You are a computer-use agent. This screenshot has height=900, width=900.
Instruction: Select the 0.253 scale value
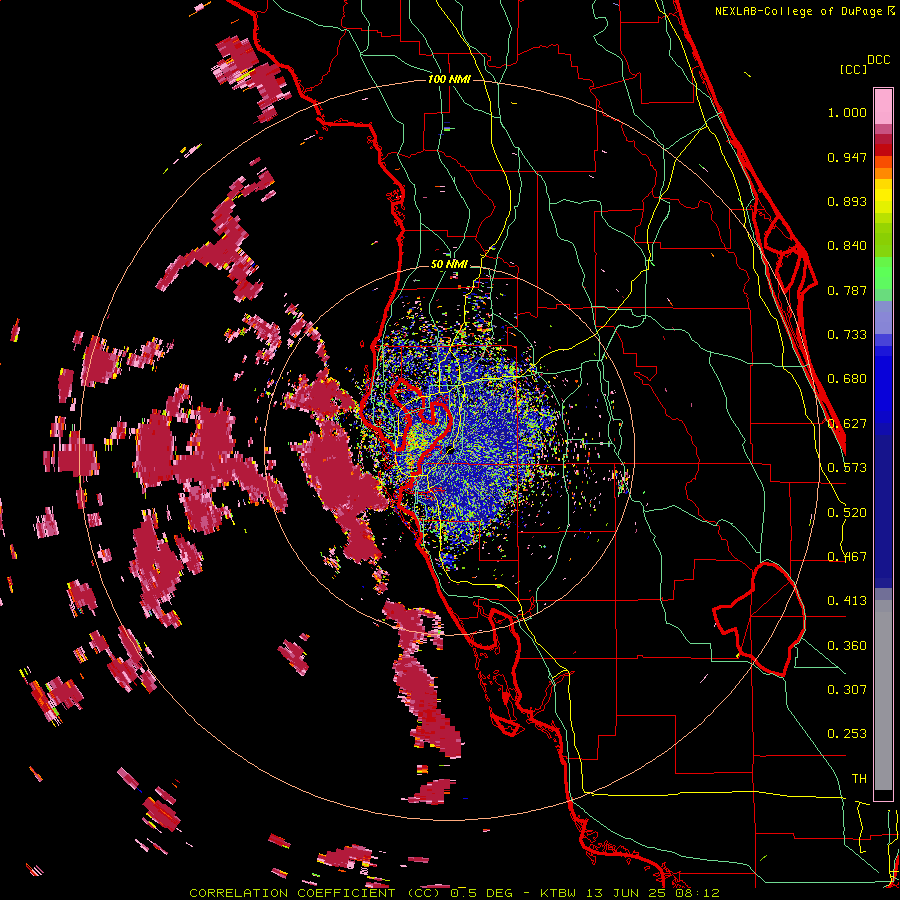pos(847,735)
